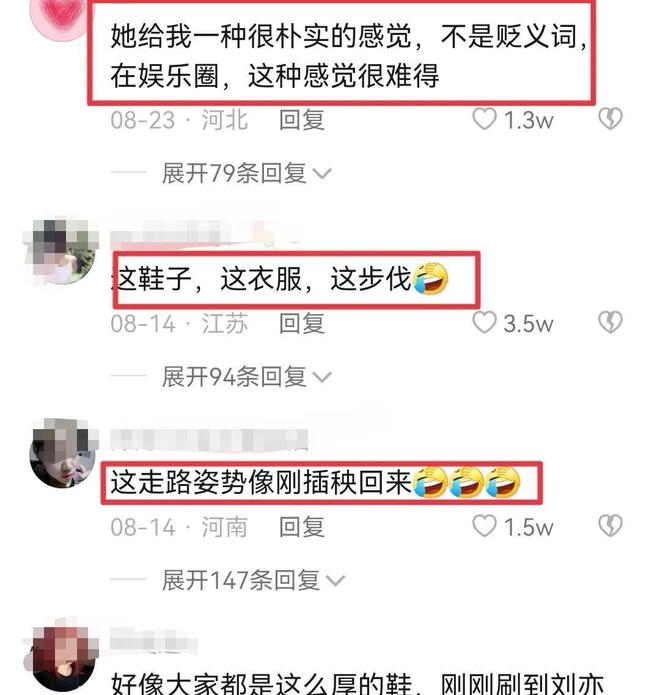This screenshot has width=660, height=695.
Task: Tap blurred username above 这走路姿势 comment
Action: point(209,440)
